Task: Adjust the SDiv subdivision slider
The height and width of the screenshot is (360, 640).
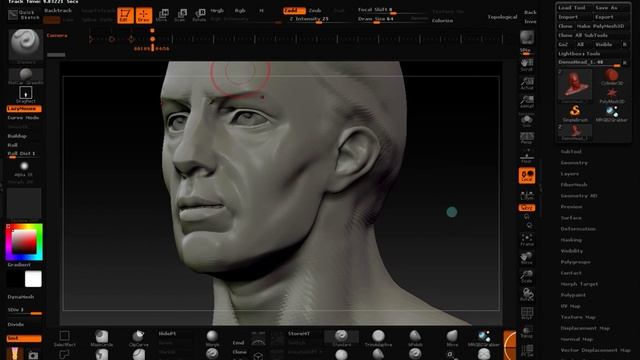Action: coord(24,311)
